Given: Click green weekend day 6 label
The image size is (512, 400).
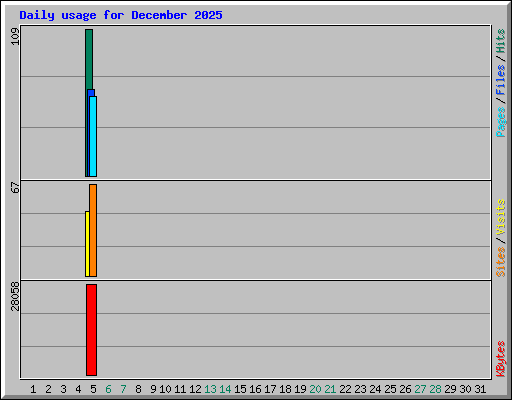Looking at the screenshot, I should click(108, 389).
